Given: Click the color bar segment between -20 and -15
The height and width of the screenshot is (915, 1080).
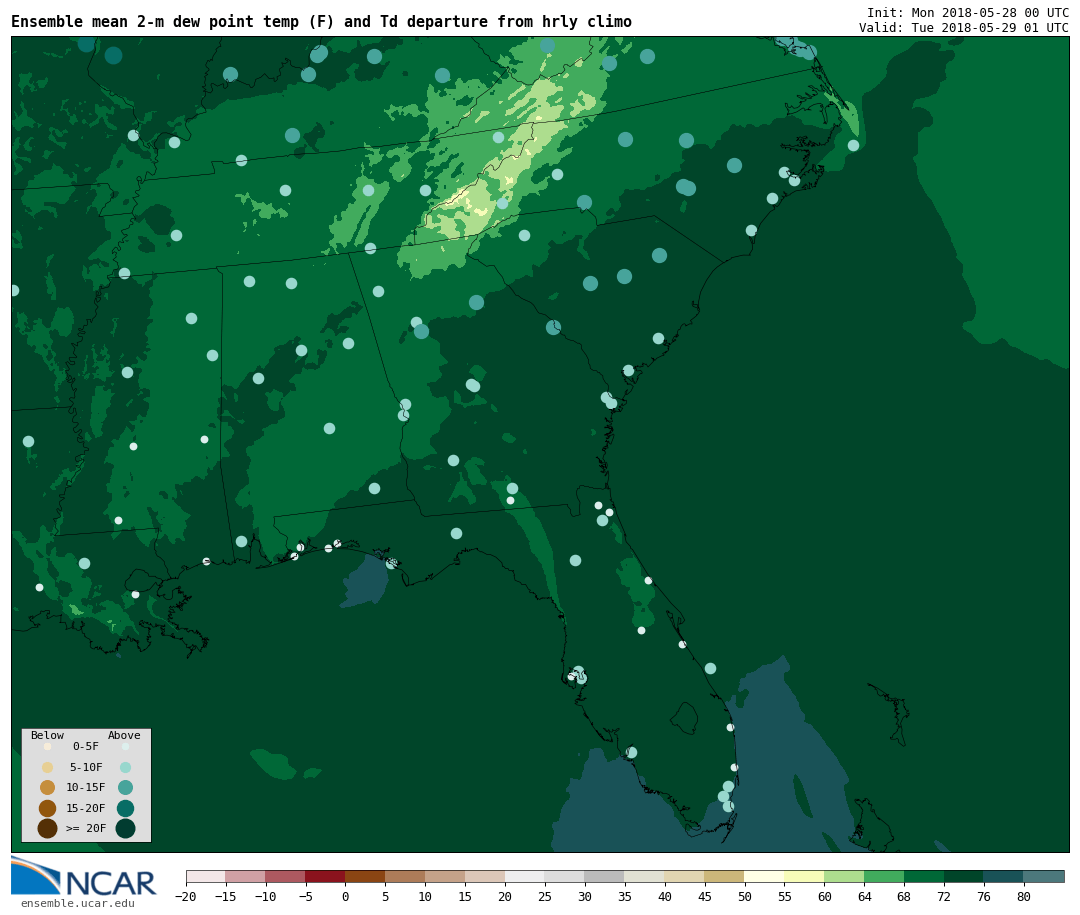Looking at the screenshot, I should click(x=206, y=876).
